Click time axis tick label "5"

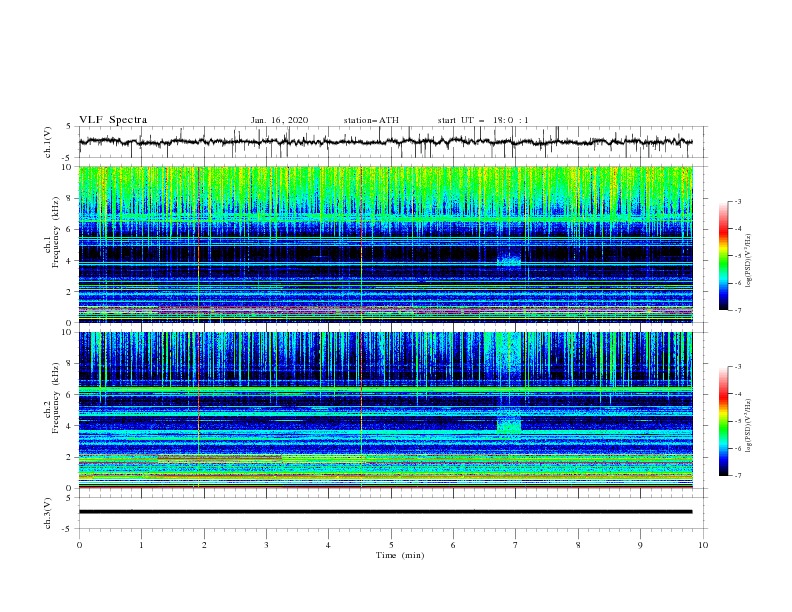pyautogui.click(x=391, y=545)
